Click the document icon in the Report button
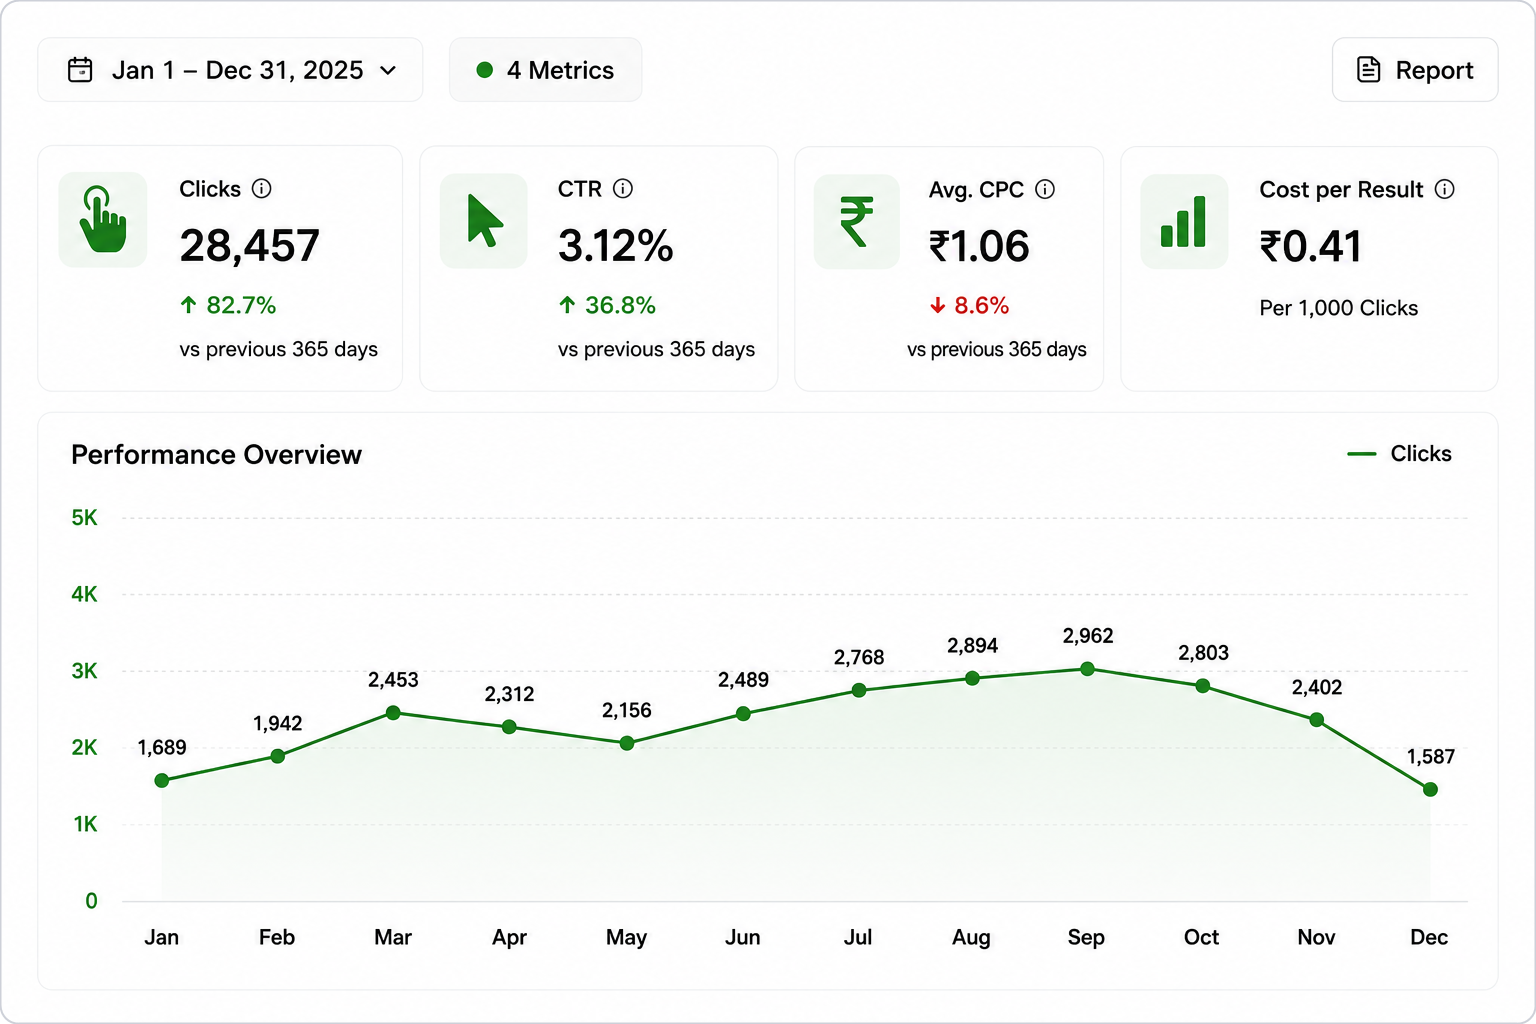1536x1024 pixels. (x=1368, y=70)
